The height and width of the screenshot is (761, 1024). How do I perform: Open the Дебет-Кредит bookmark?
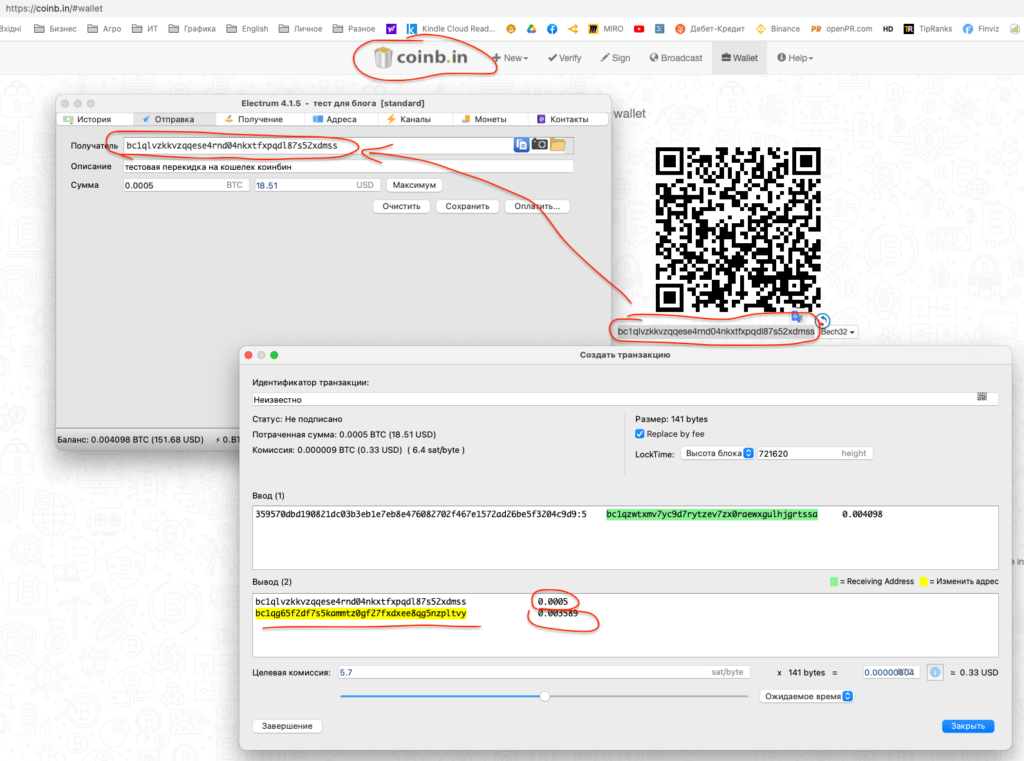click(x=710, y=29)
